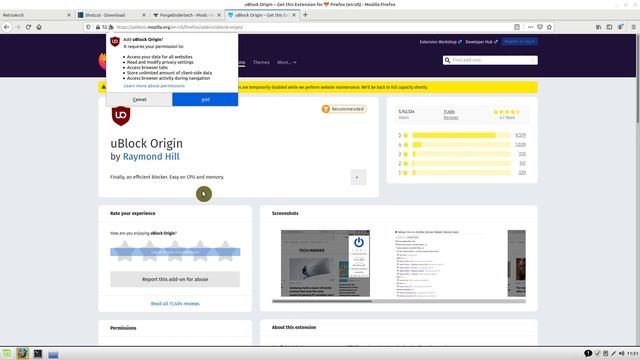Switch to the ForgeEndertech Mods tab
The image size is (640, 360).
tap(187, 15)
